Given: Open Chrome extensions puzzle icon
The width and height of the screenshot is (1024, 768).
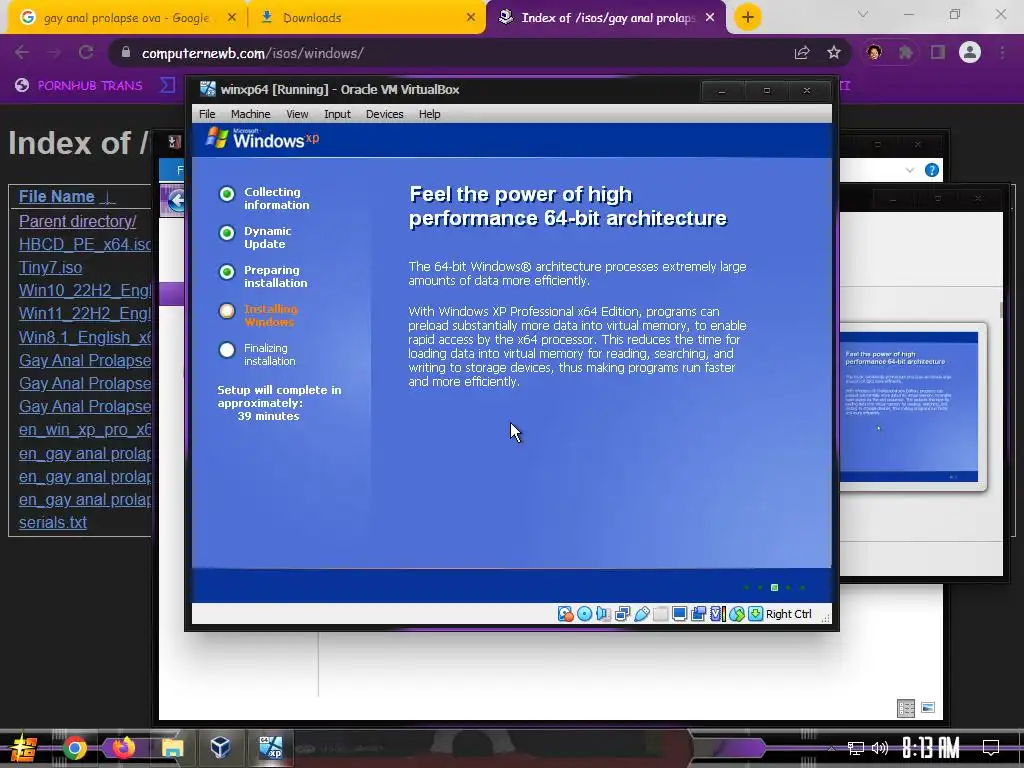Looking at the screenshot, I should 906,52.
